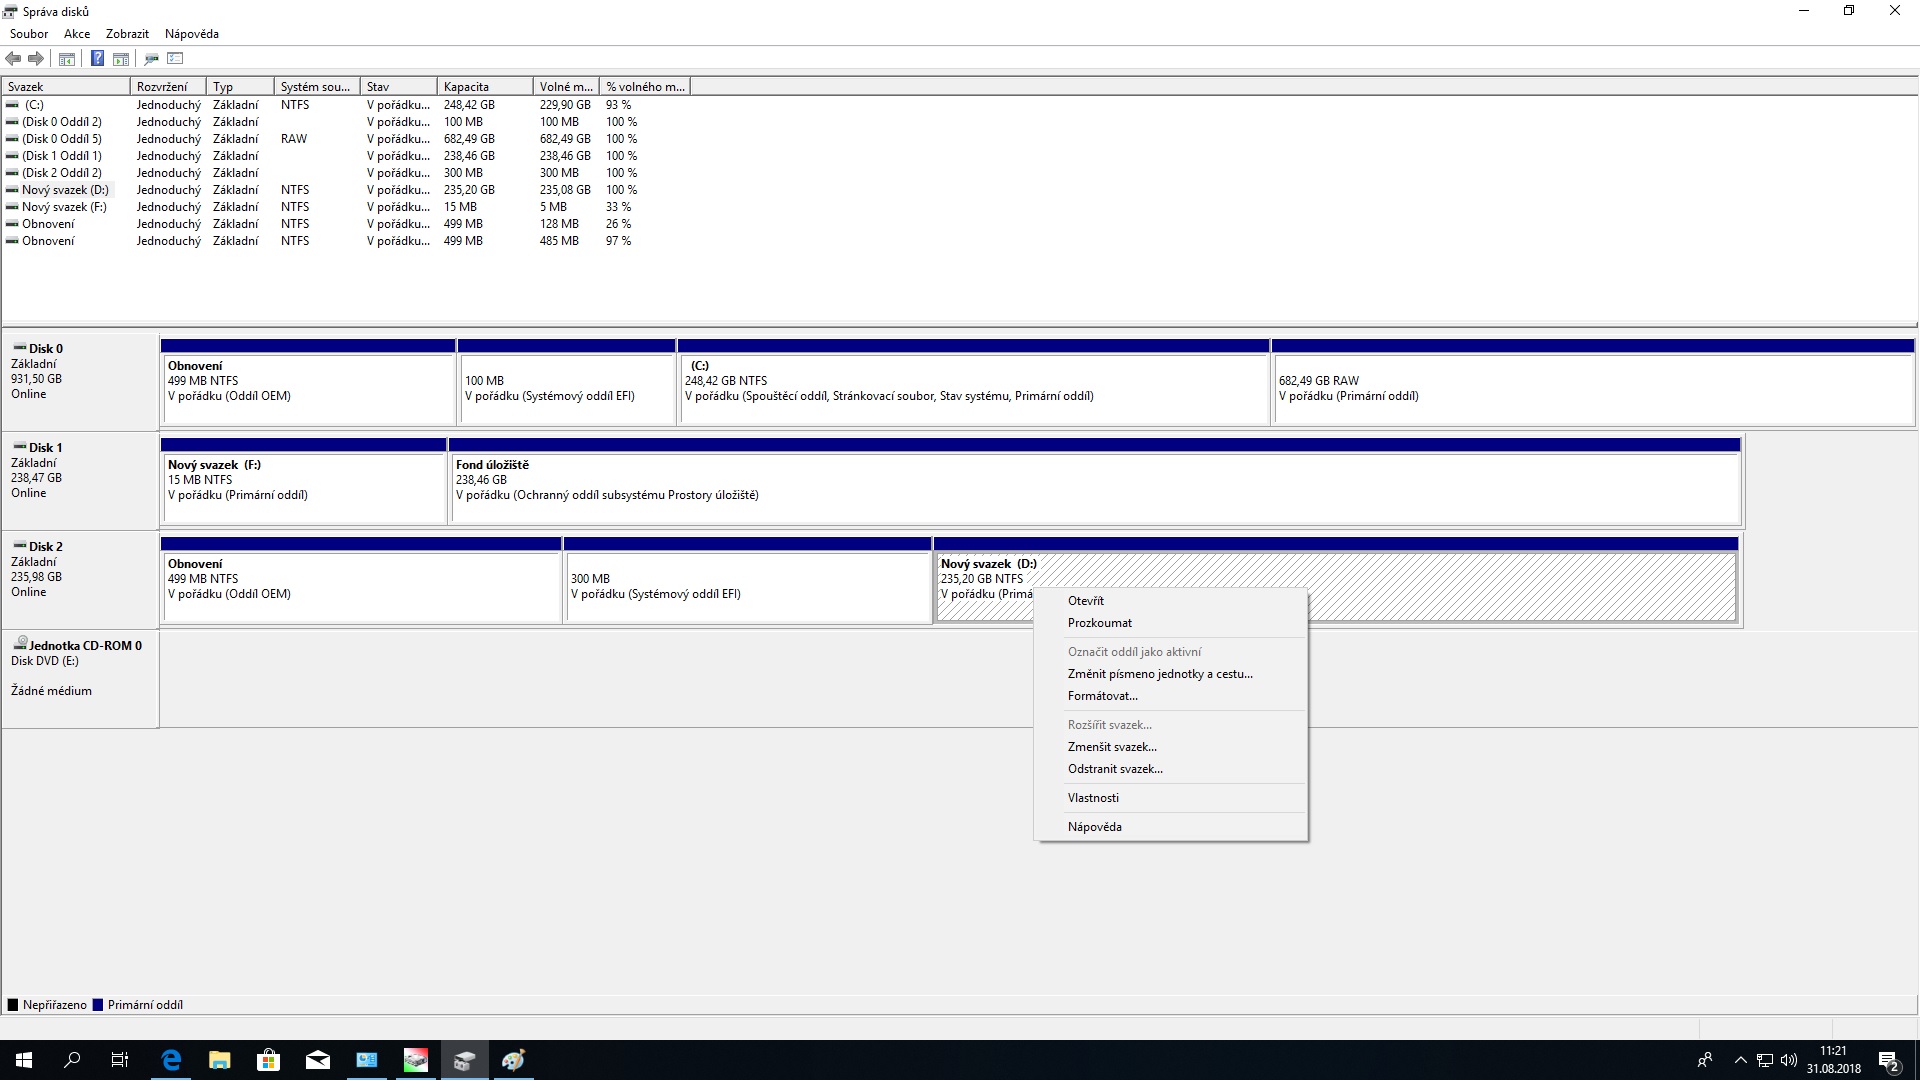This screenshot has width=1920, height=1080.
Task: Click the Rescan disks toolbar icon
Action: point(151,58)
